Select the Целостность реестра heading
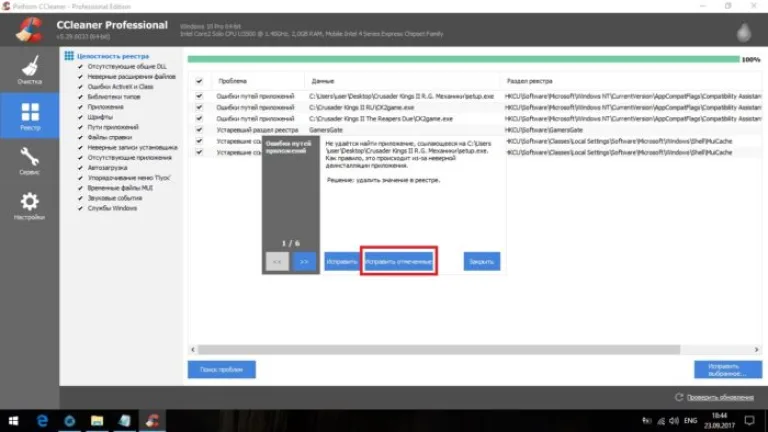 (x=113, y=56)
